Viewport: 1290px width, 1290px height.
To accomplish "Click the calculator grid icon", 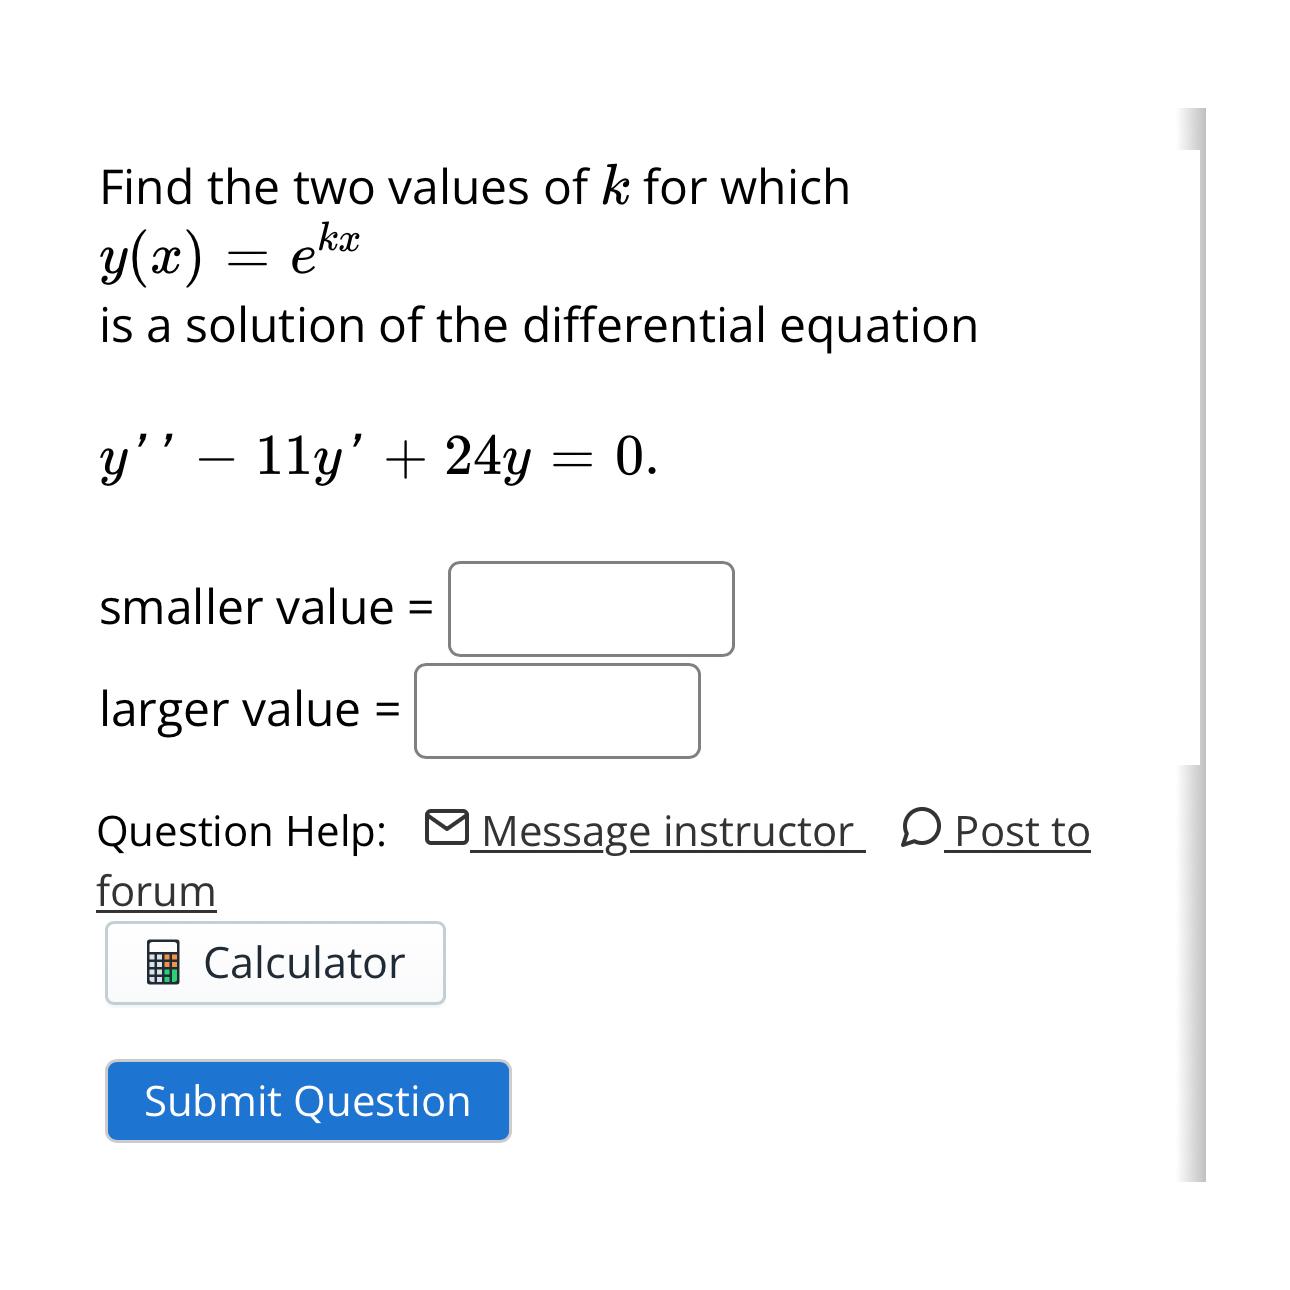I will pos(164,963).
